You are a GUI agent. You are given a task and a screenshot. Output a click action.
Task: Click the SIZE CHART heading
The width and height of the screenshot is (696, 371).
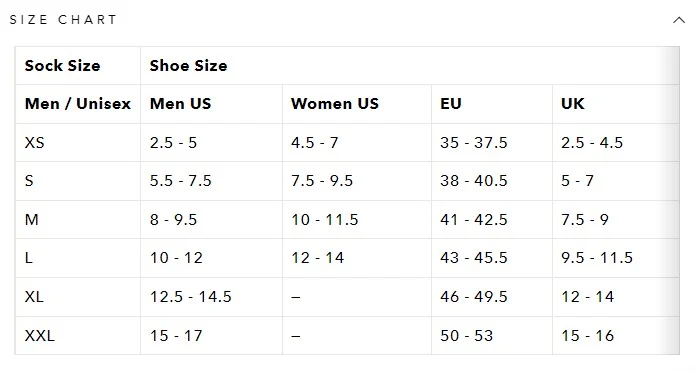(63, 20)
